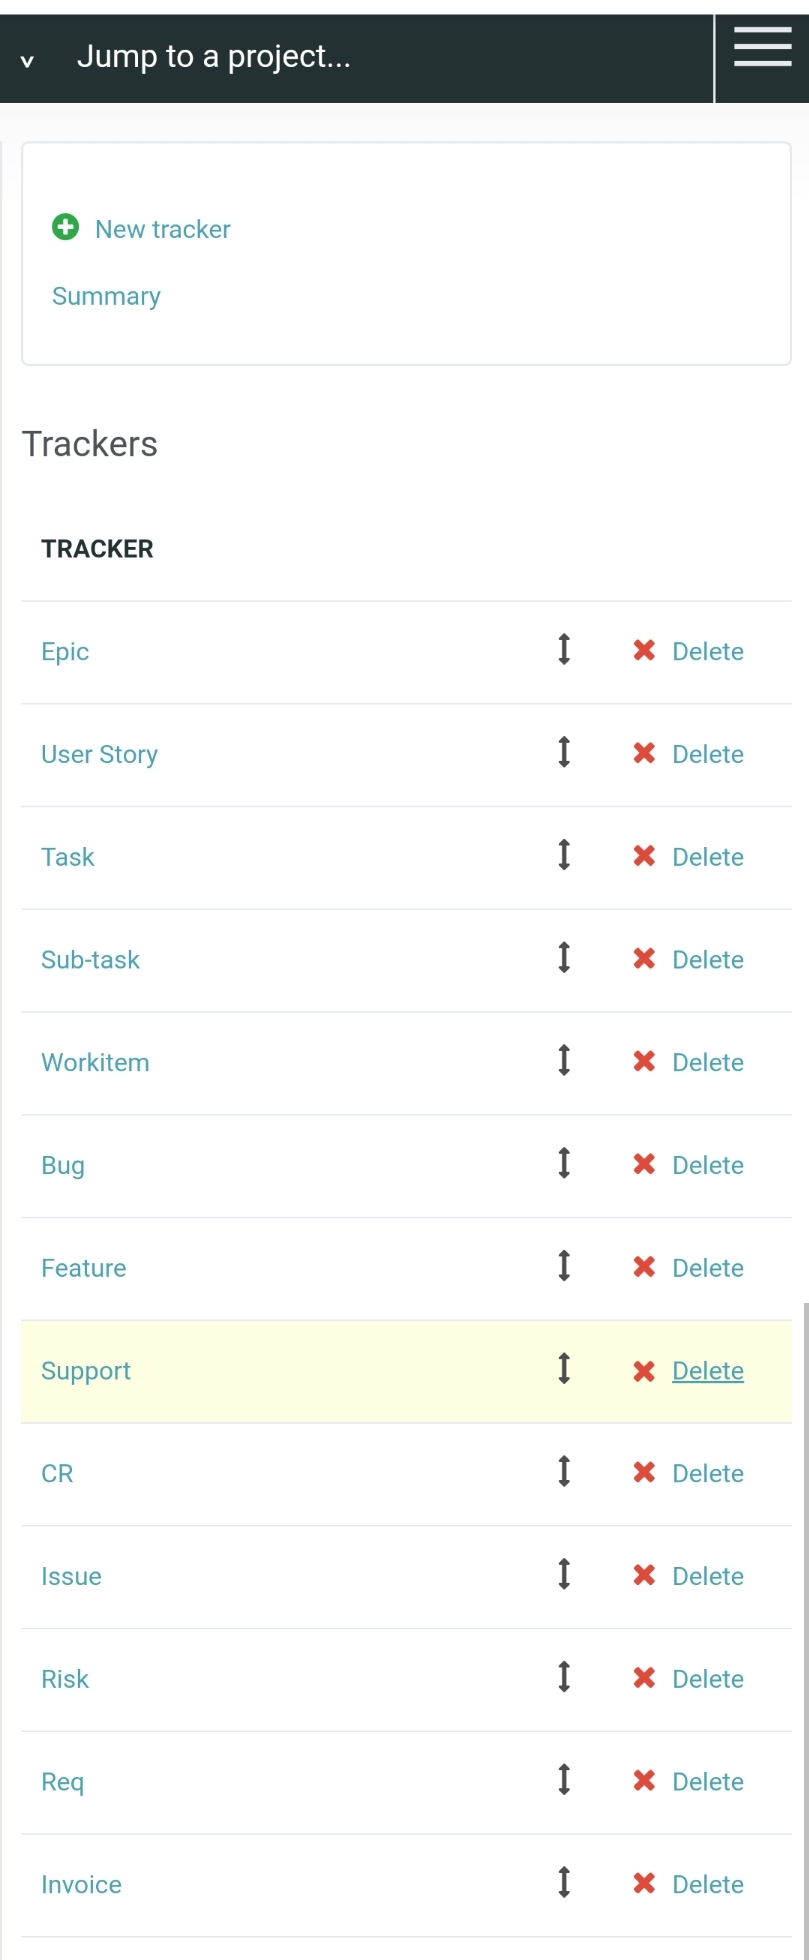Click the sort handle for Invoice tracker
The image size is (809, 1960).
pyautogui.click(x=564, y=1883)
